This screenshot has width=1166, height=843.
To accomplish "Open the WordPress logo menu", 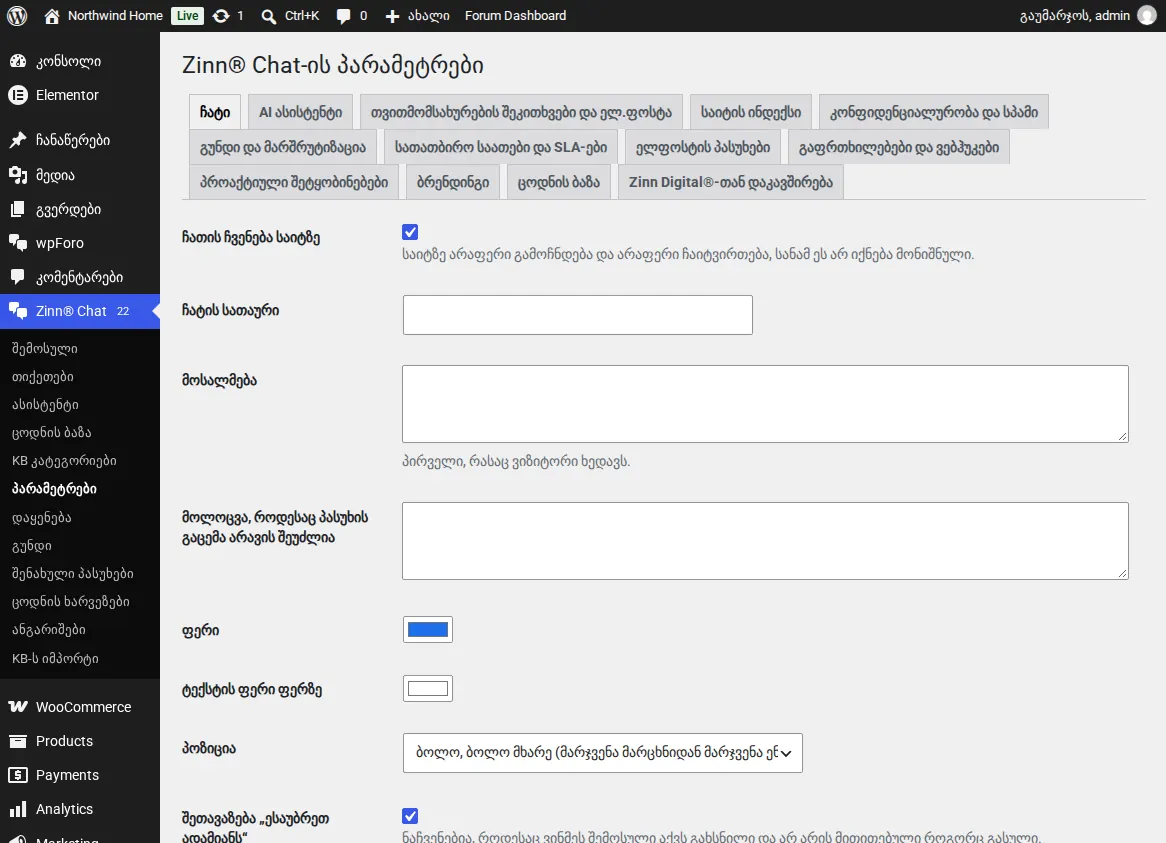I will [x=17, y=16].
